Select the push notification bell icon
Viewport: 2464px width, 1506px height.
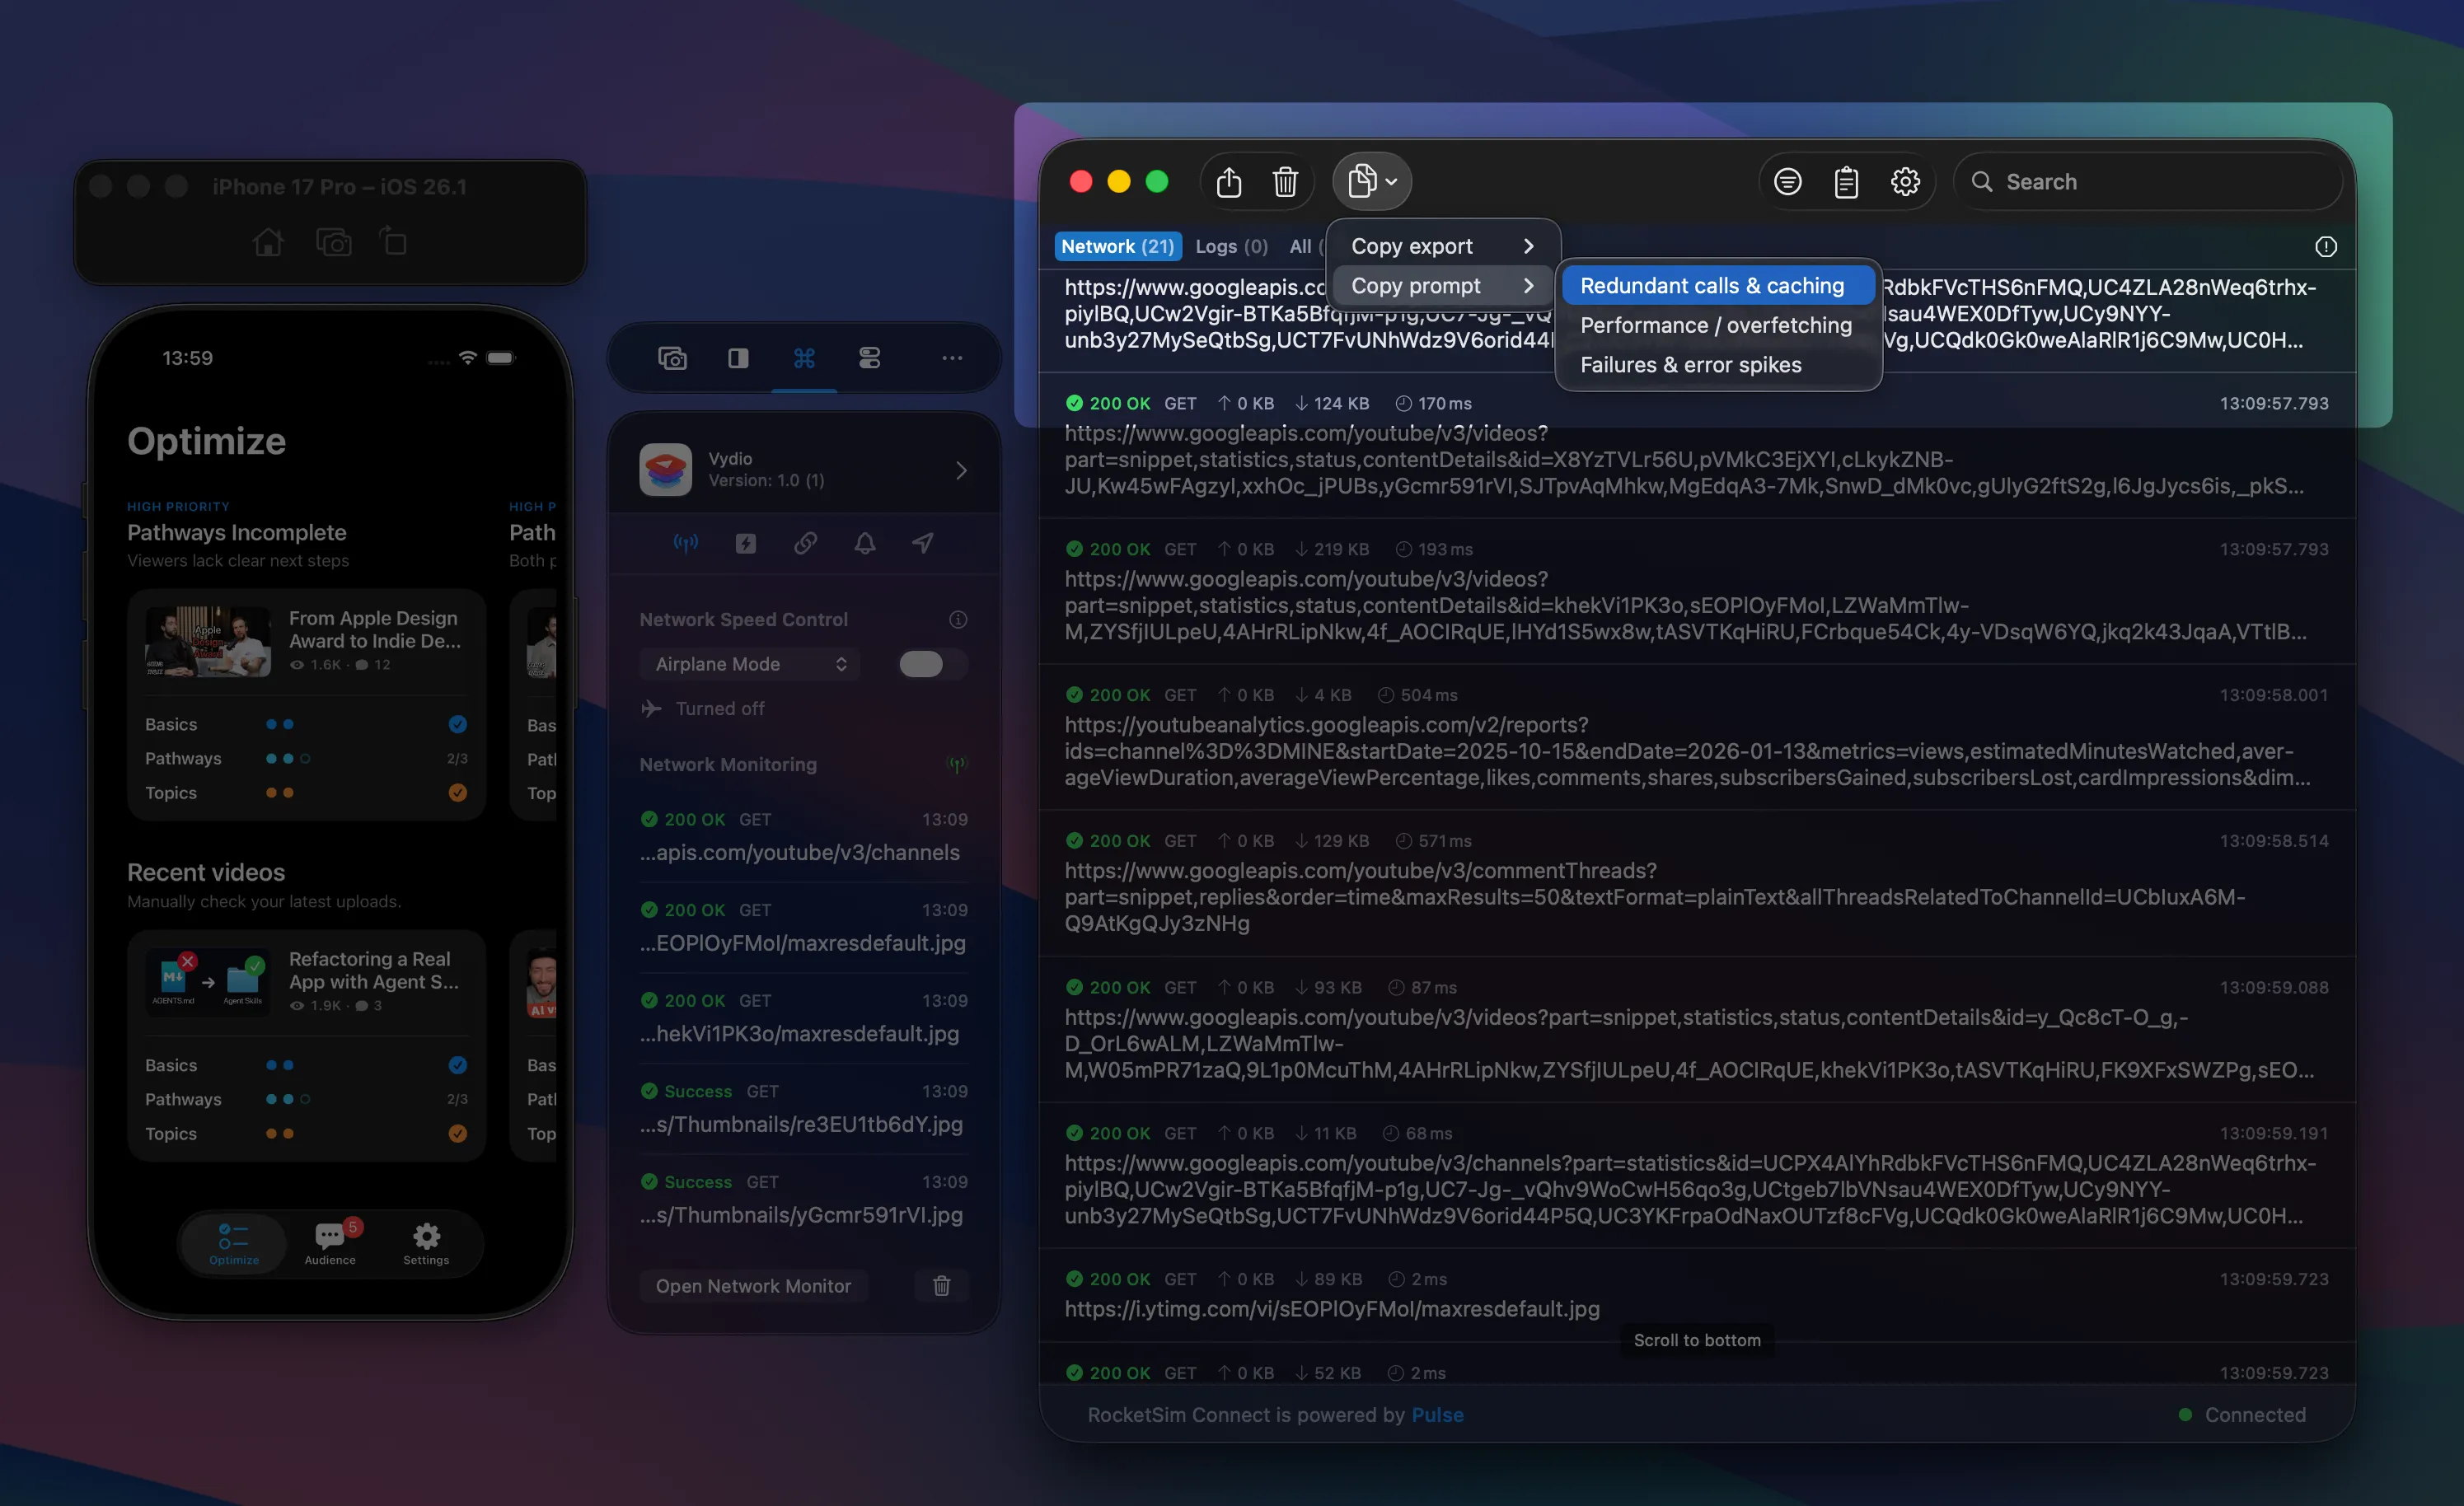pos(865,543)
